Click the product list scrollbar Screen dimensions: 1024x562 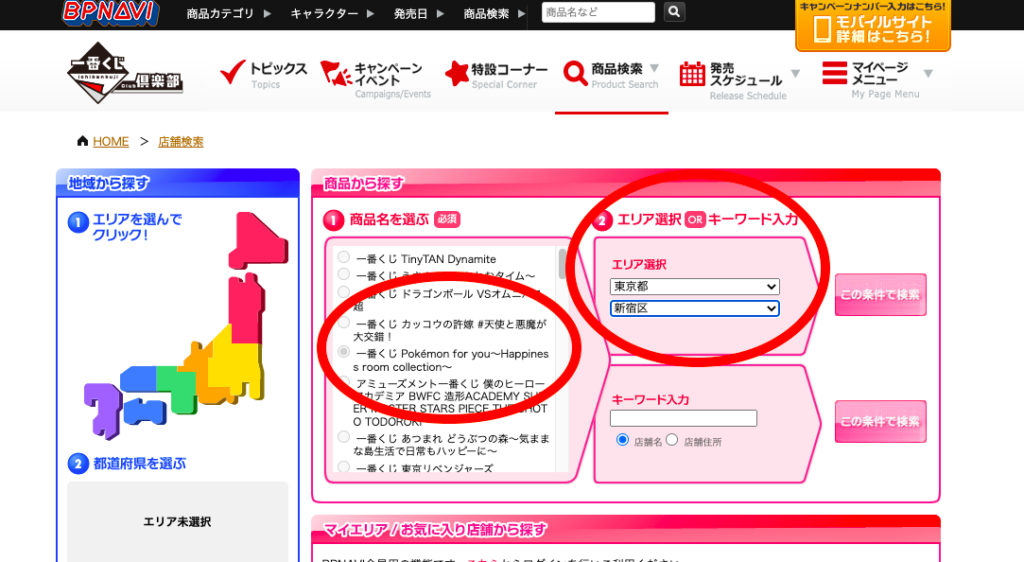(x=562, y=264)
